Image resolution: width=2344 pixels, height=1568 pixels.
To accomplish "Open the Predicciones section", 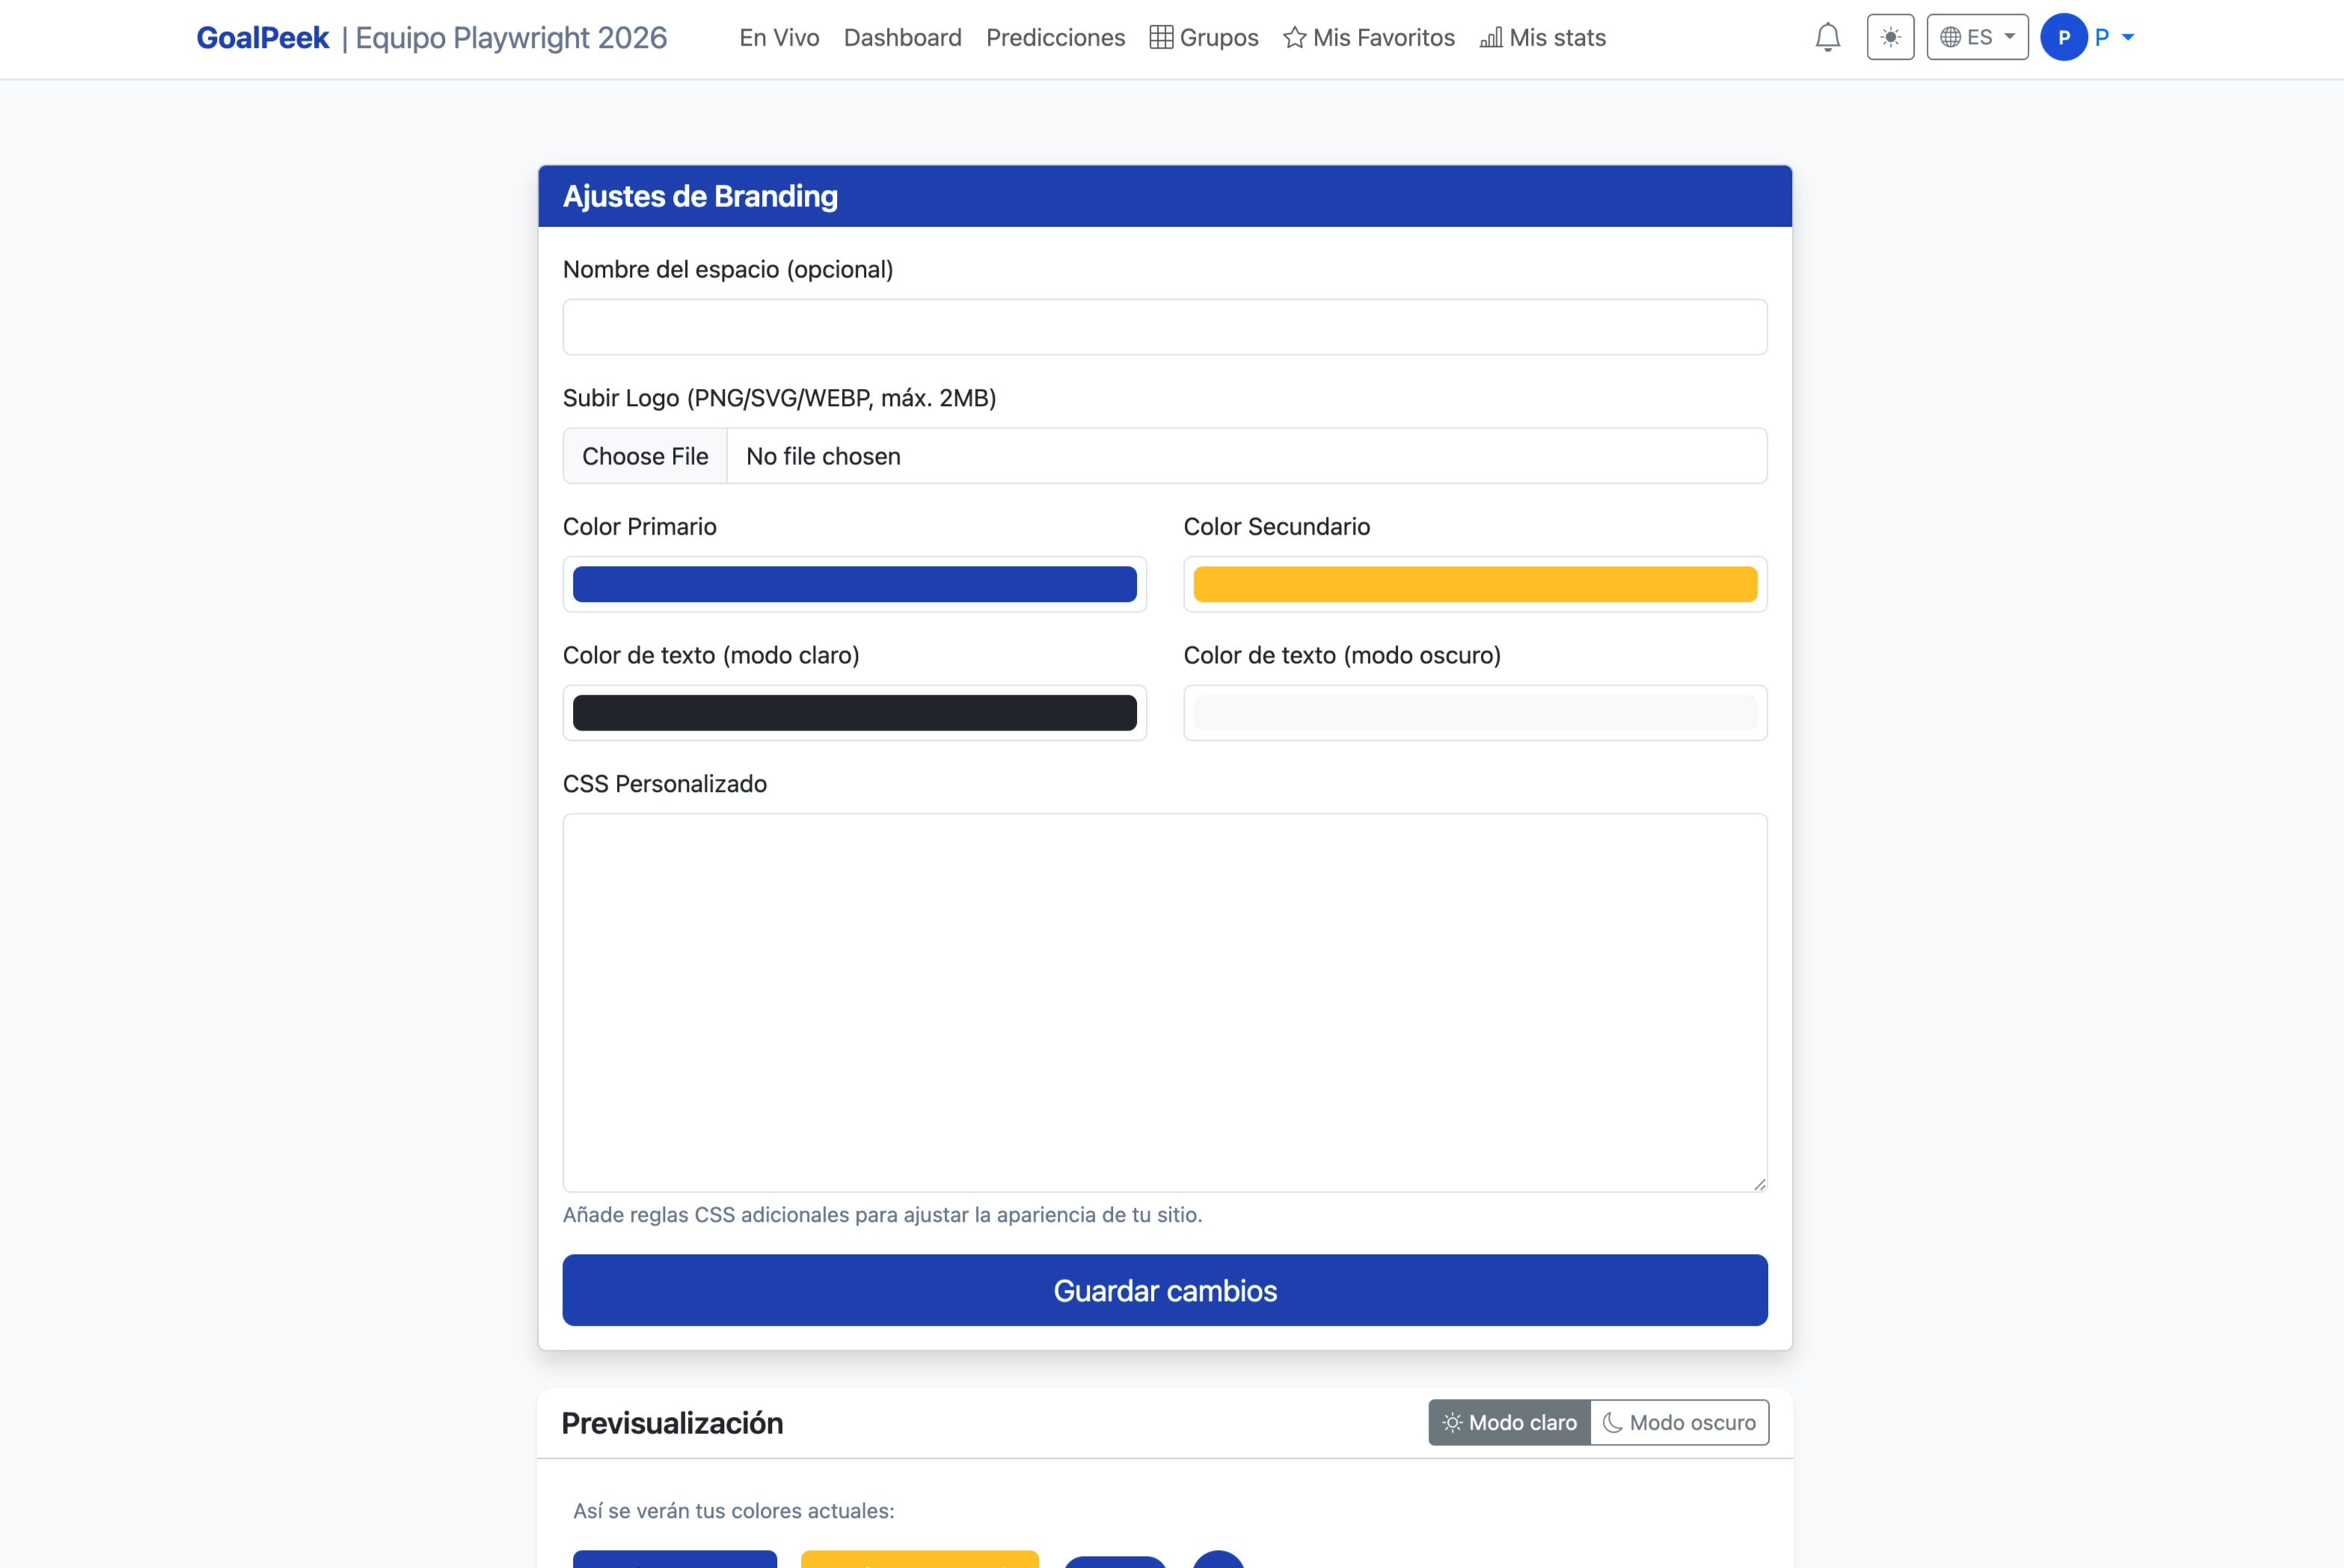I will tap(1055, 37).
